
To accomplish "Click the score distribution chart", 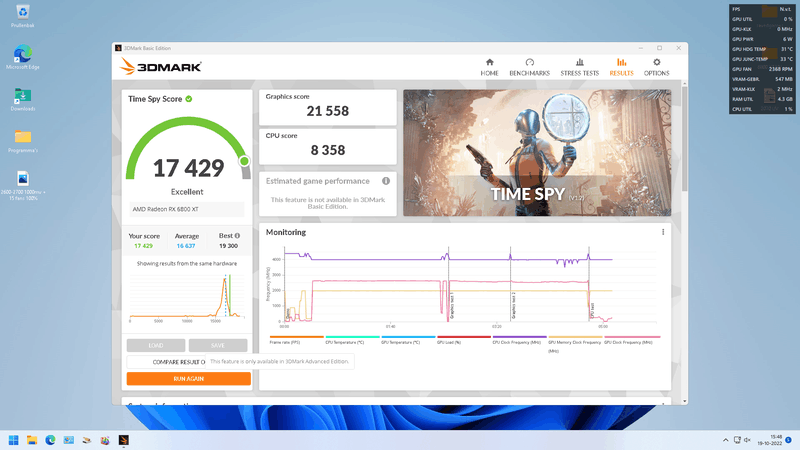I will pyautogui.click(x=187, y=297).
